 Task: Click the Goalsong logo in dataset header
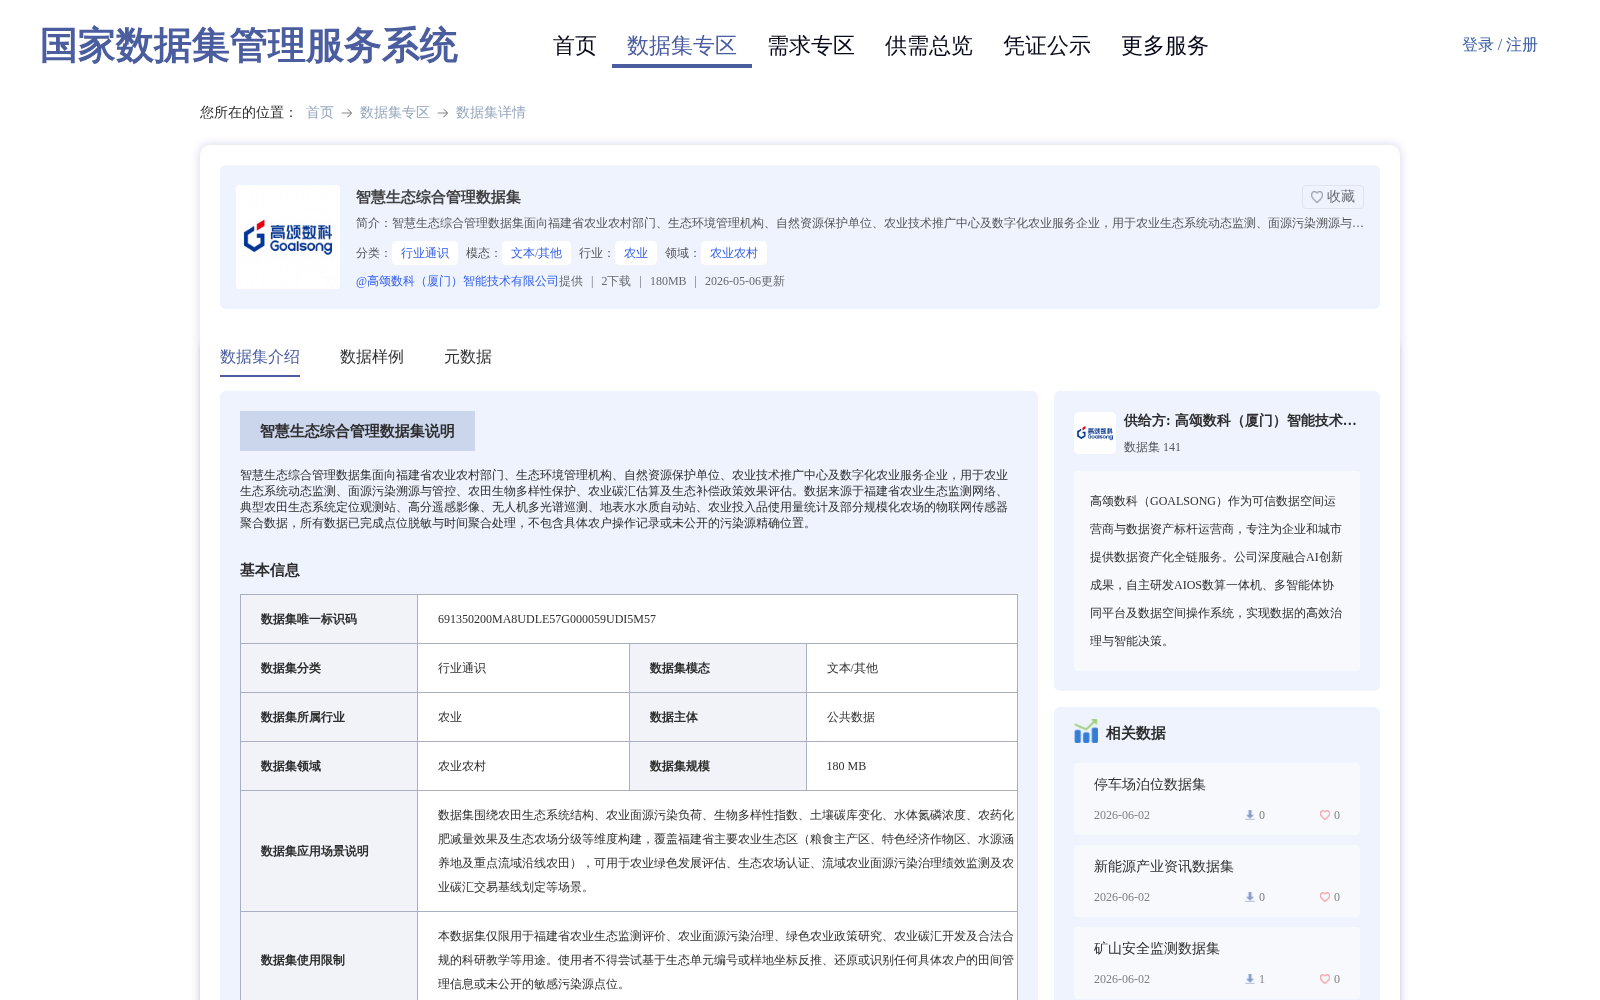[288, 237]
